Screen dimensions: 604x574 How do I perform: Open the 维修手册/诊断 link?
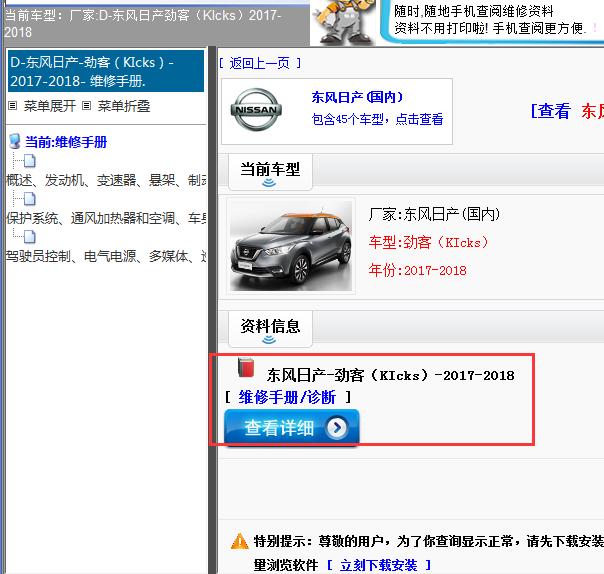point(287,397)
